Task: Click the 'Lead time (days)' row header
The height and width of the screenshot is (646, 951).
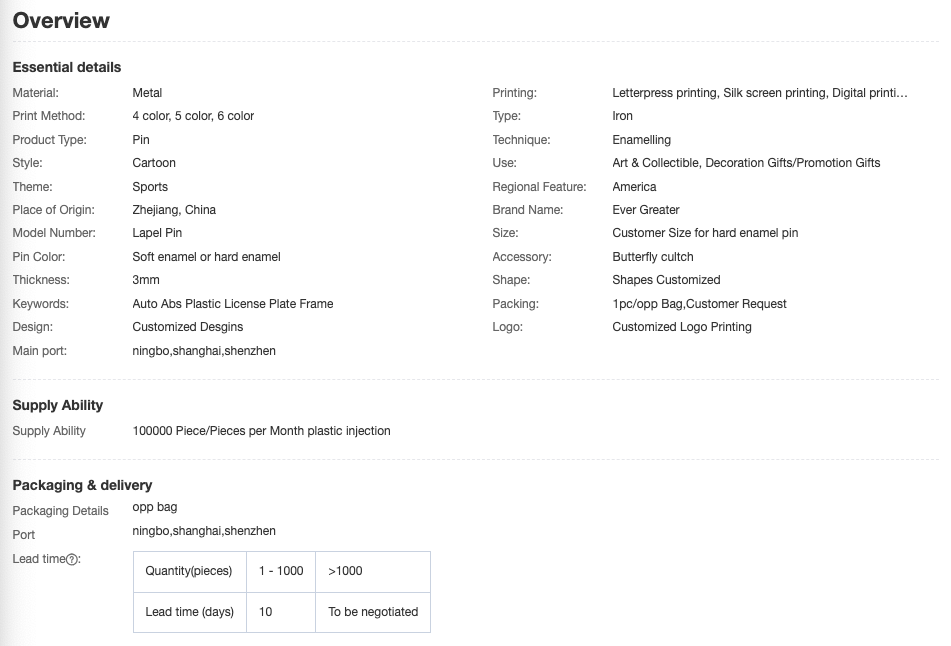Action: pyautogui.click(x=190, y=612)
